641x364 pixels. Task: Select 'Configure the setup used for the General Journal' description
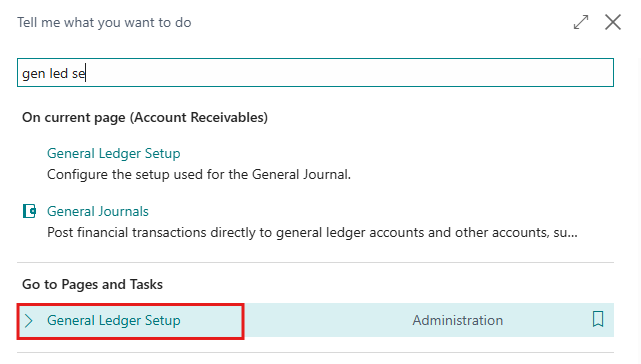pyautogui.click(x=199, y=175)
